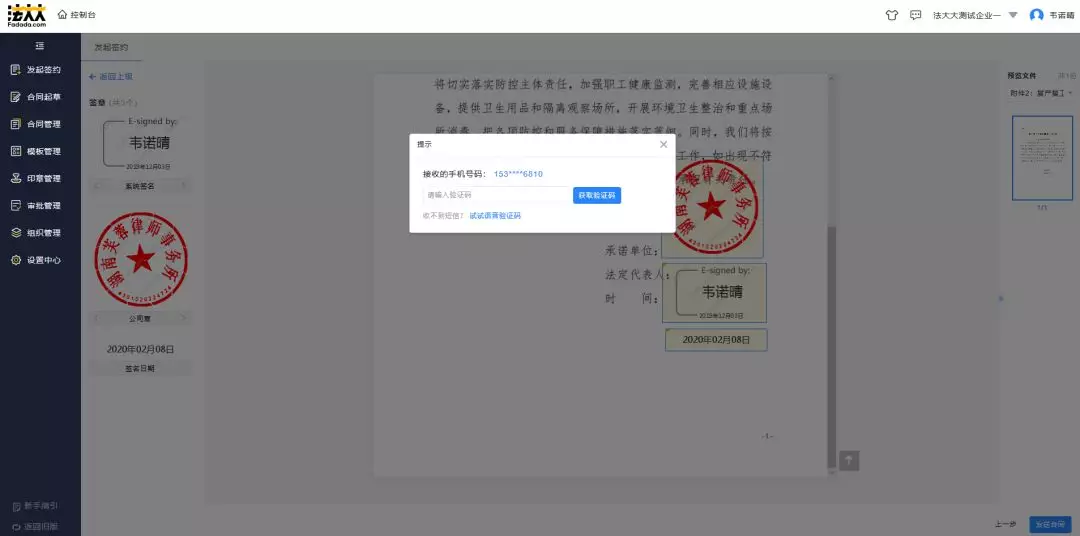Viewport: 1080px width, 536px height.
Task: Click the 获取验证码 button
Action: [x=597, y=195]
